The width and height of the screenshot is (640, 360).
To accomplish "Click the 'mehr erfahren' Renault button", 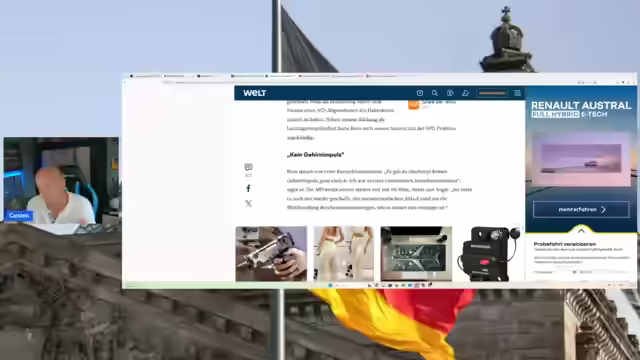I will (581, 209).
